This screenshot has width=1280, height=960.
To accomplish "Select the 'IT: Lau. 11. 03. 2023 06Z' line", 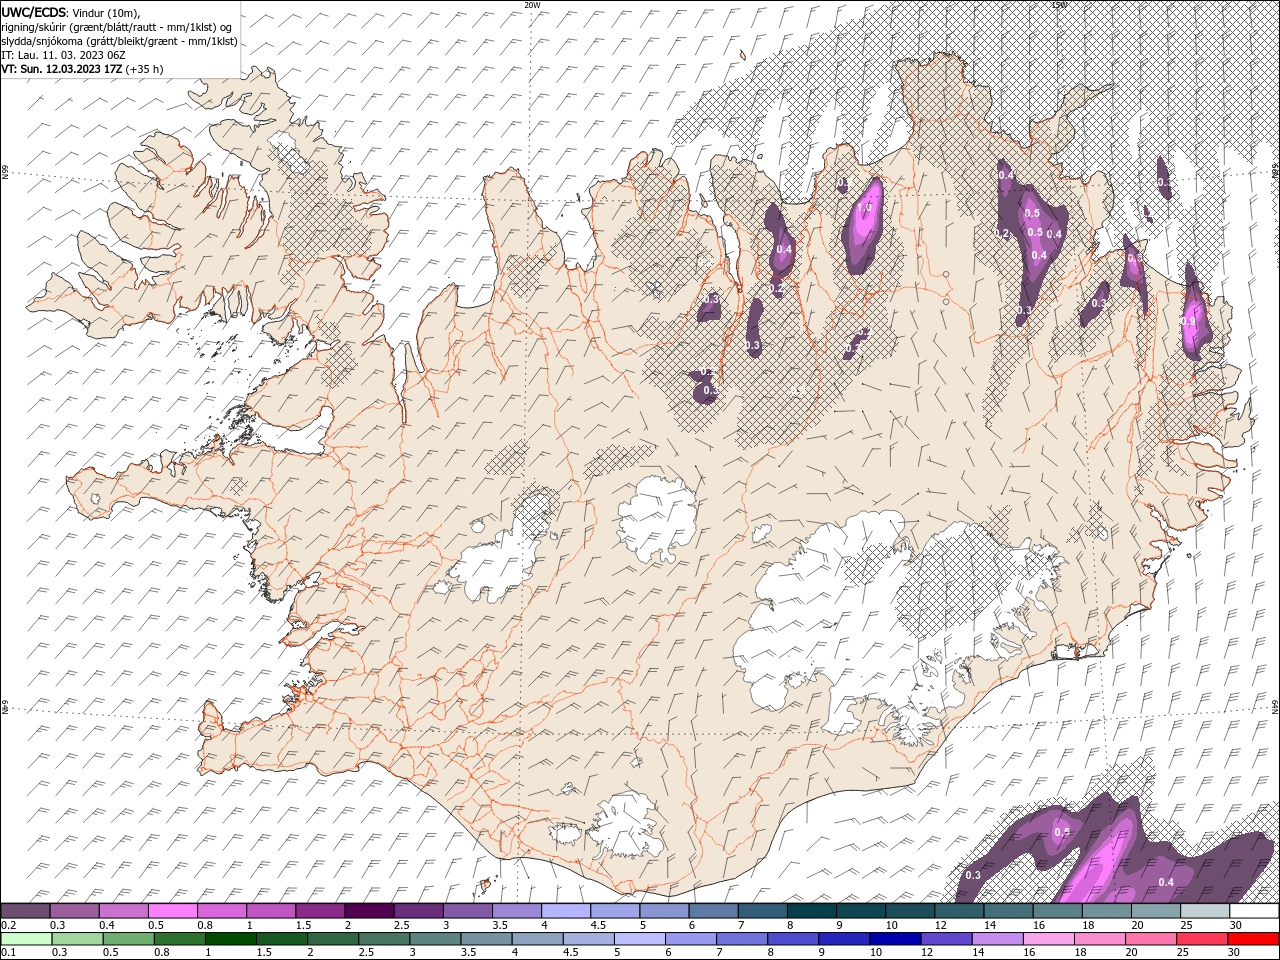I will pos(63,54).
